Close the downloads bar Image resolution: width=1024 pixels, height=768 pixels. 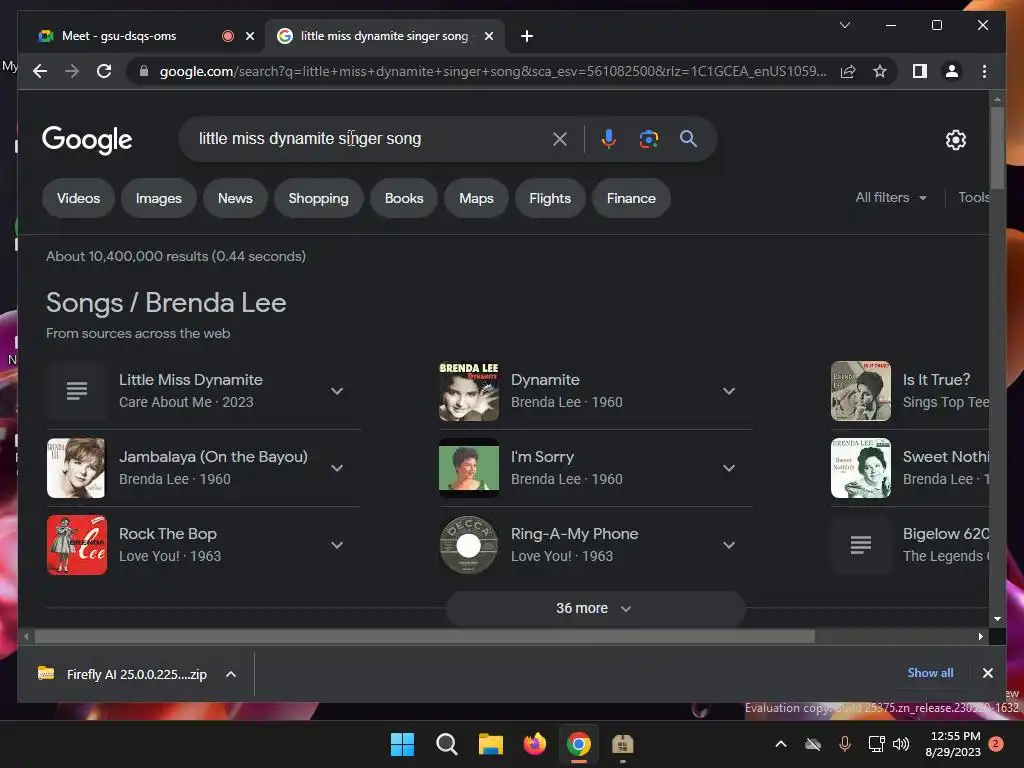(987, 673)
